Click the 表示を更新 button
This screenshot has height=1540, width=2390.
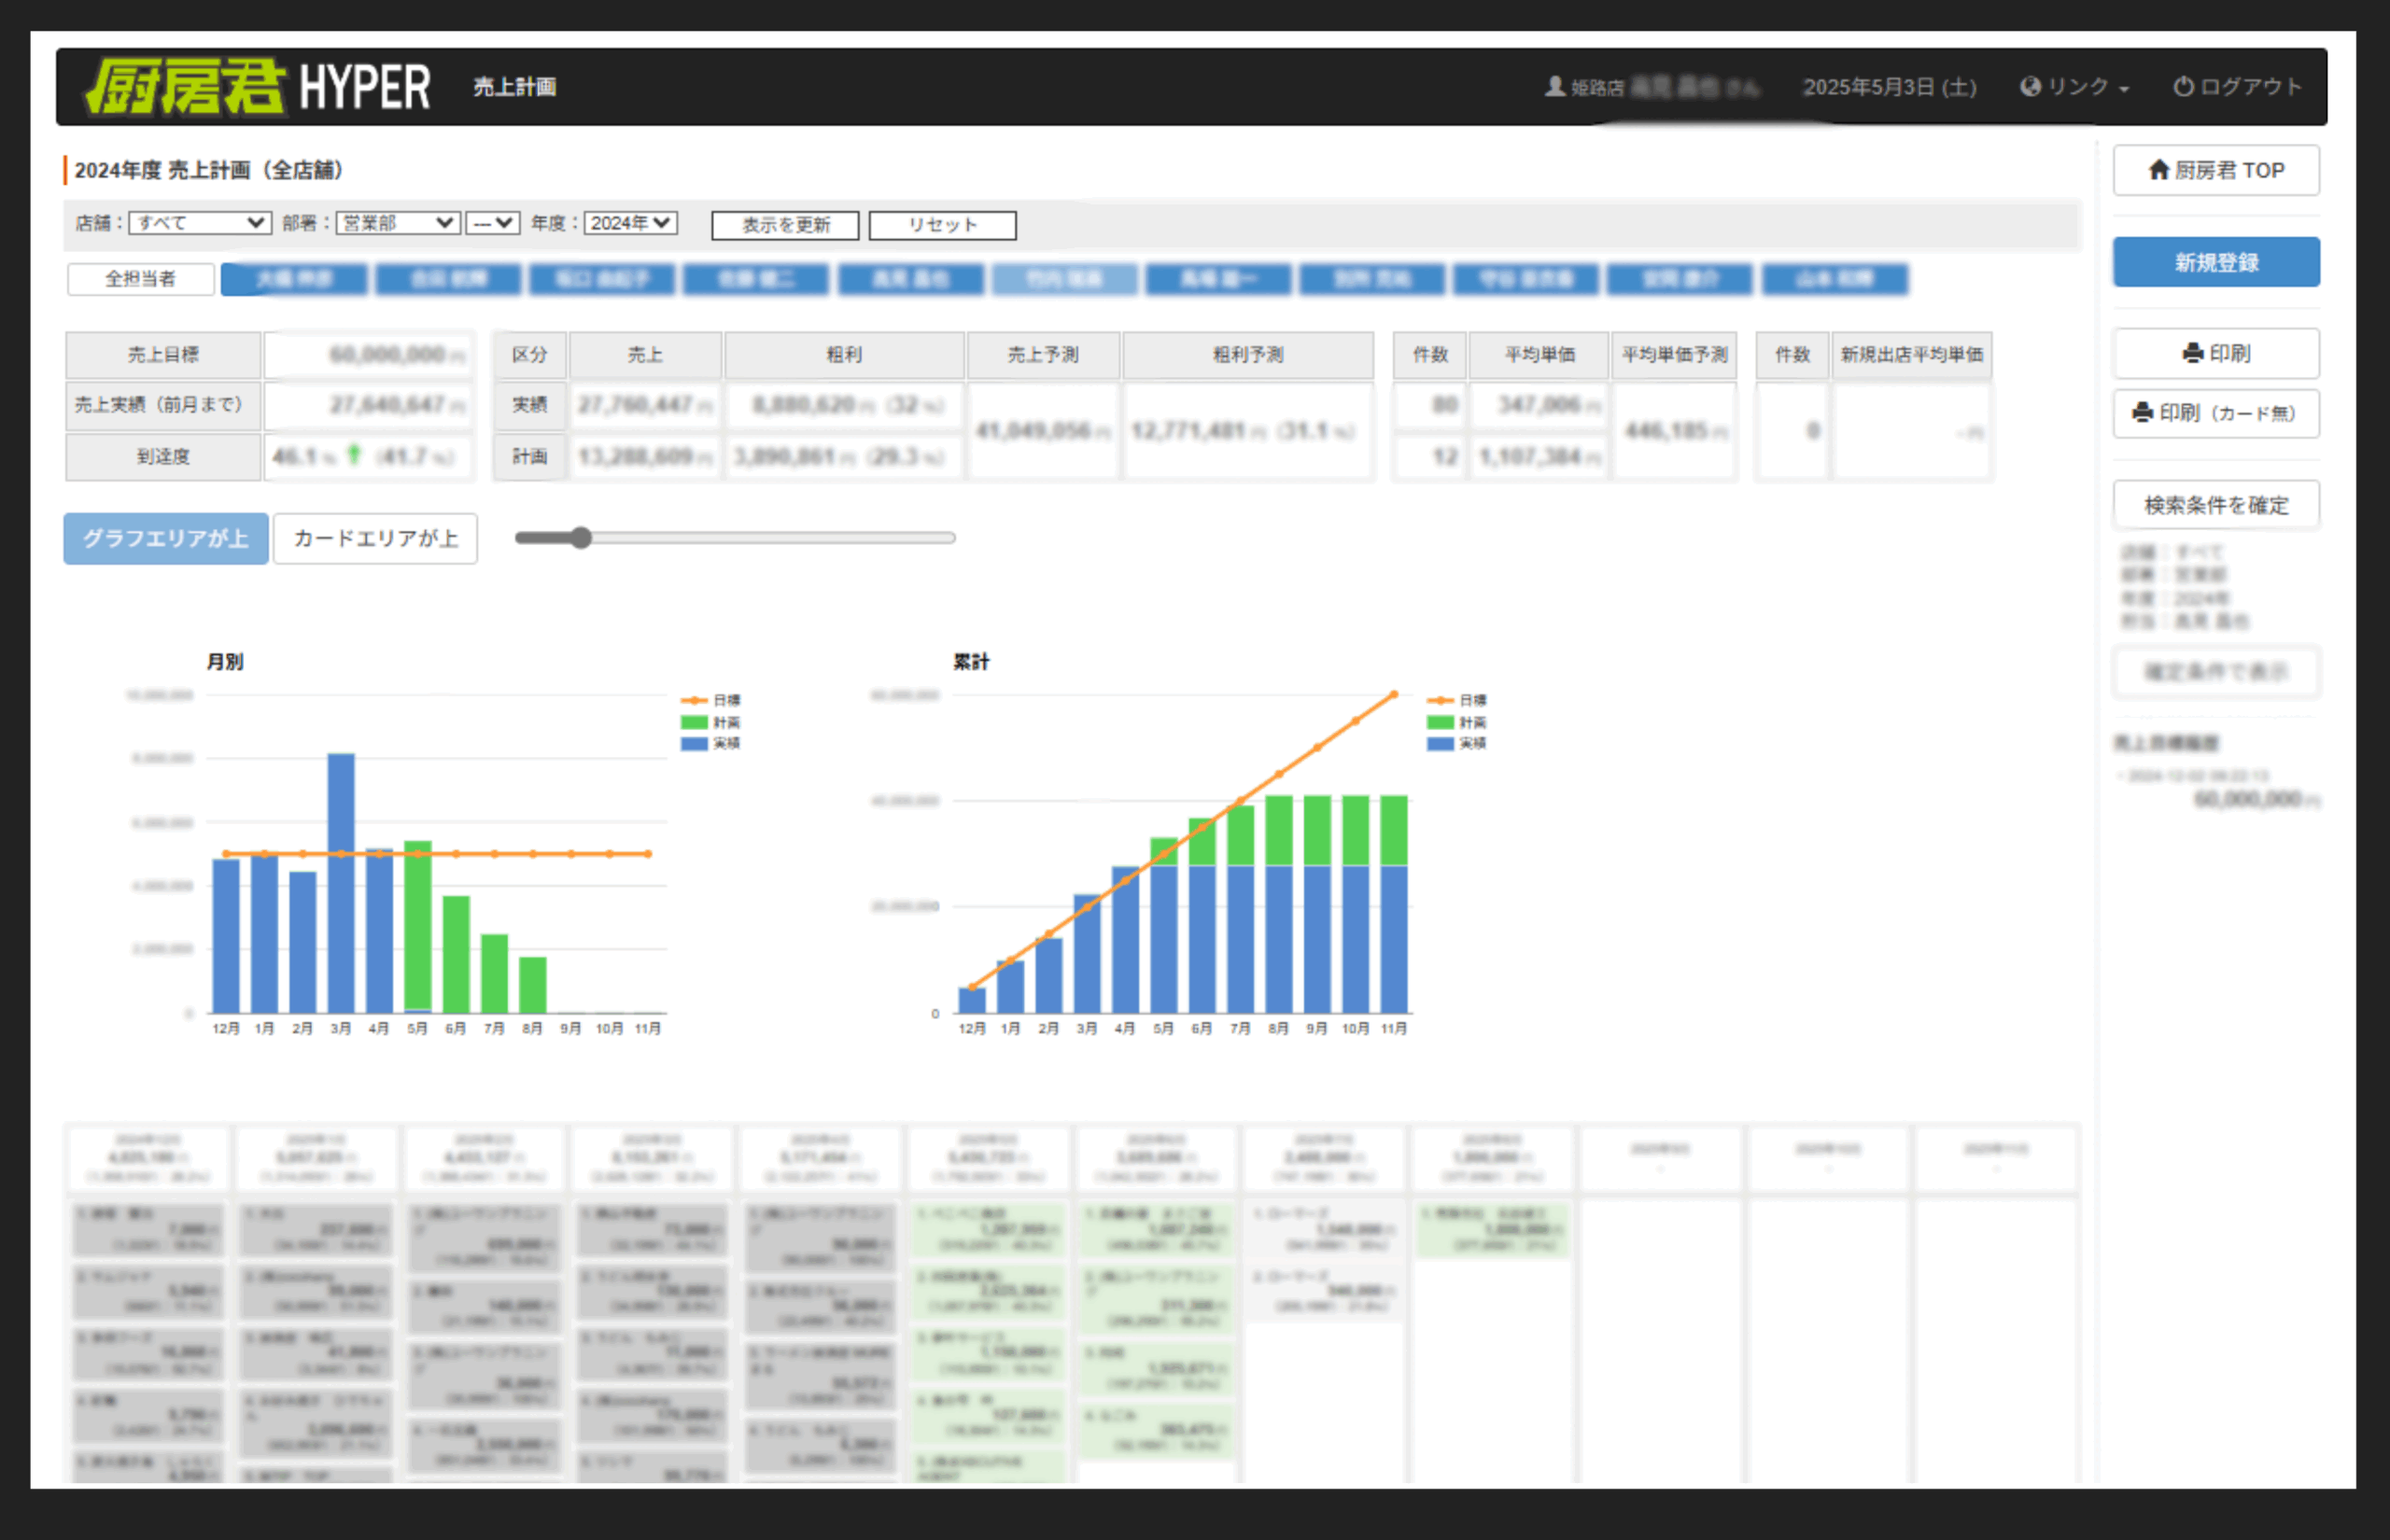(785, 225)
